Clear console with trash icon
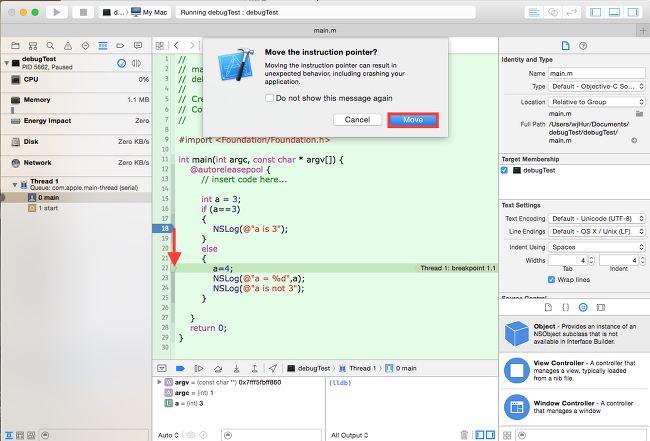This screenshot has height=441, width=650. point(464,435)
